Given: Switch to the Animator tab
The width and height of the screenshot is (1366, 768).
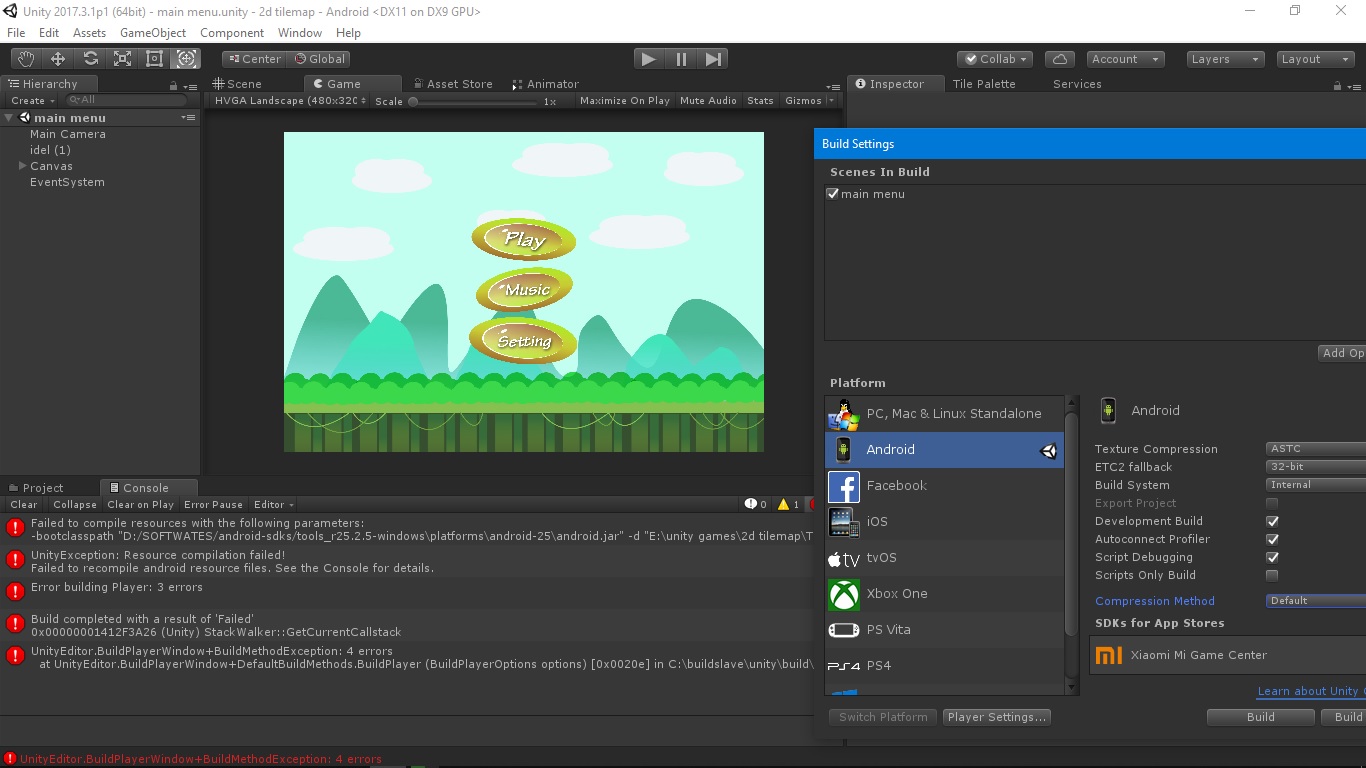Looking at the screenshot, I should [545, 84].
